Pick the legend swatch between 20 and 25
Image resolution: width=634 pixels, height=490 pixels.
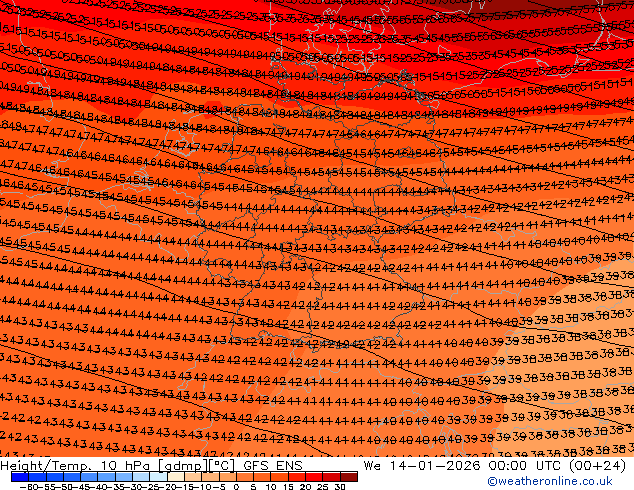pyautogui.click(x=314, y=477)
